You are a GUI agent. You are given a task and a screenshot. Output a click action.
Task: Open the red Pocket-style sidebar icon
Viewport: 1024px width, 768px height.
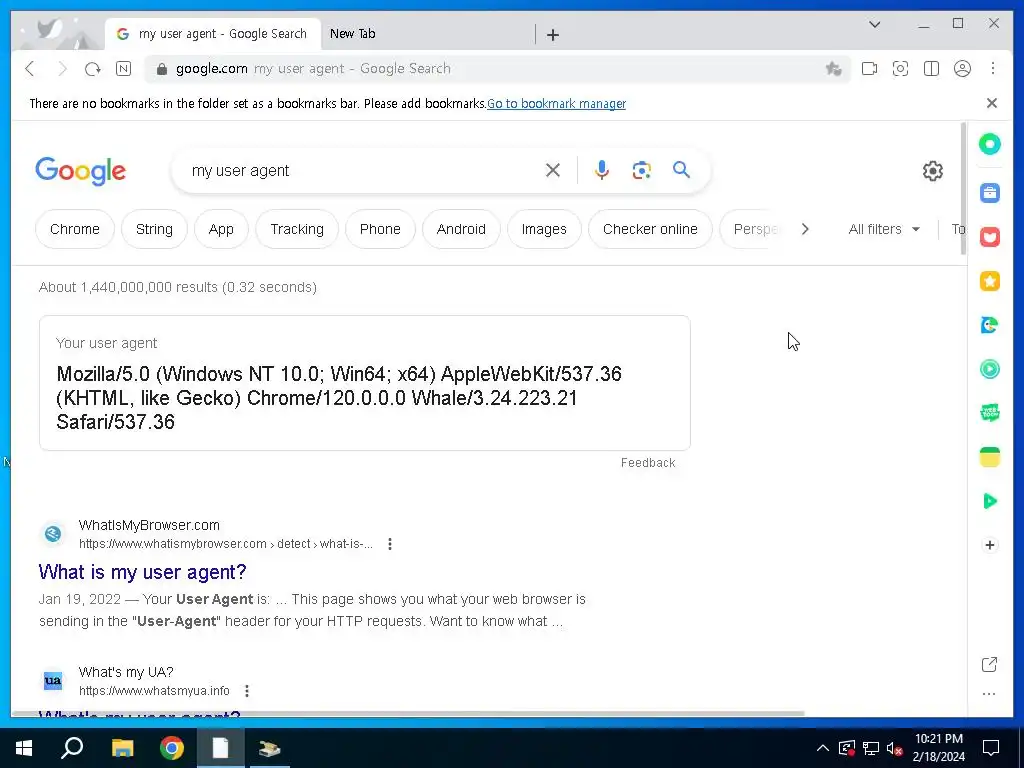[989, 236]
